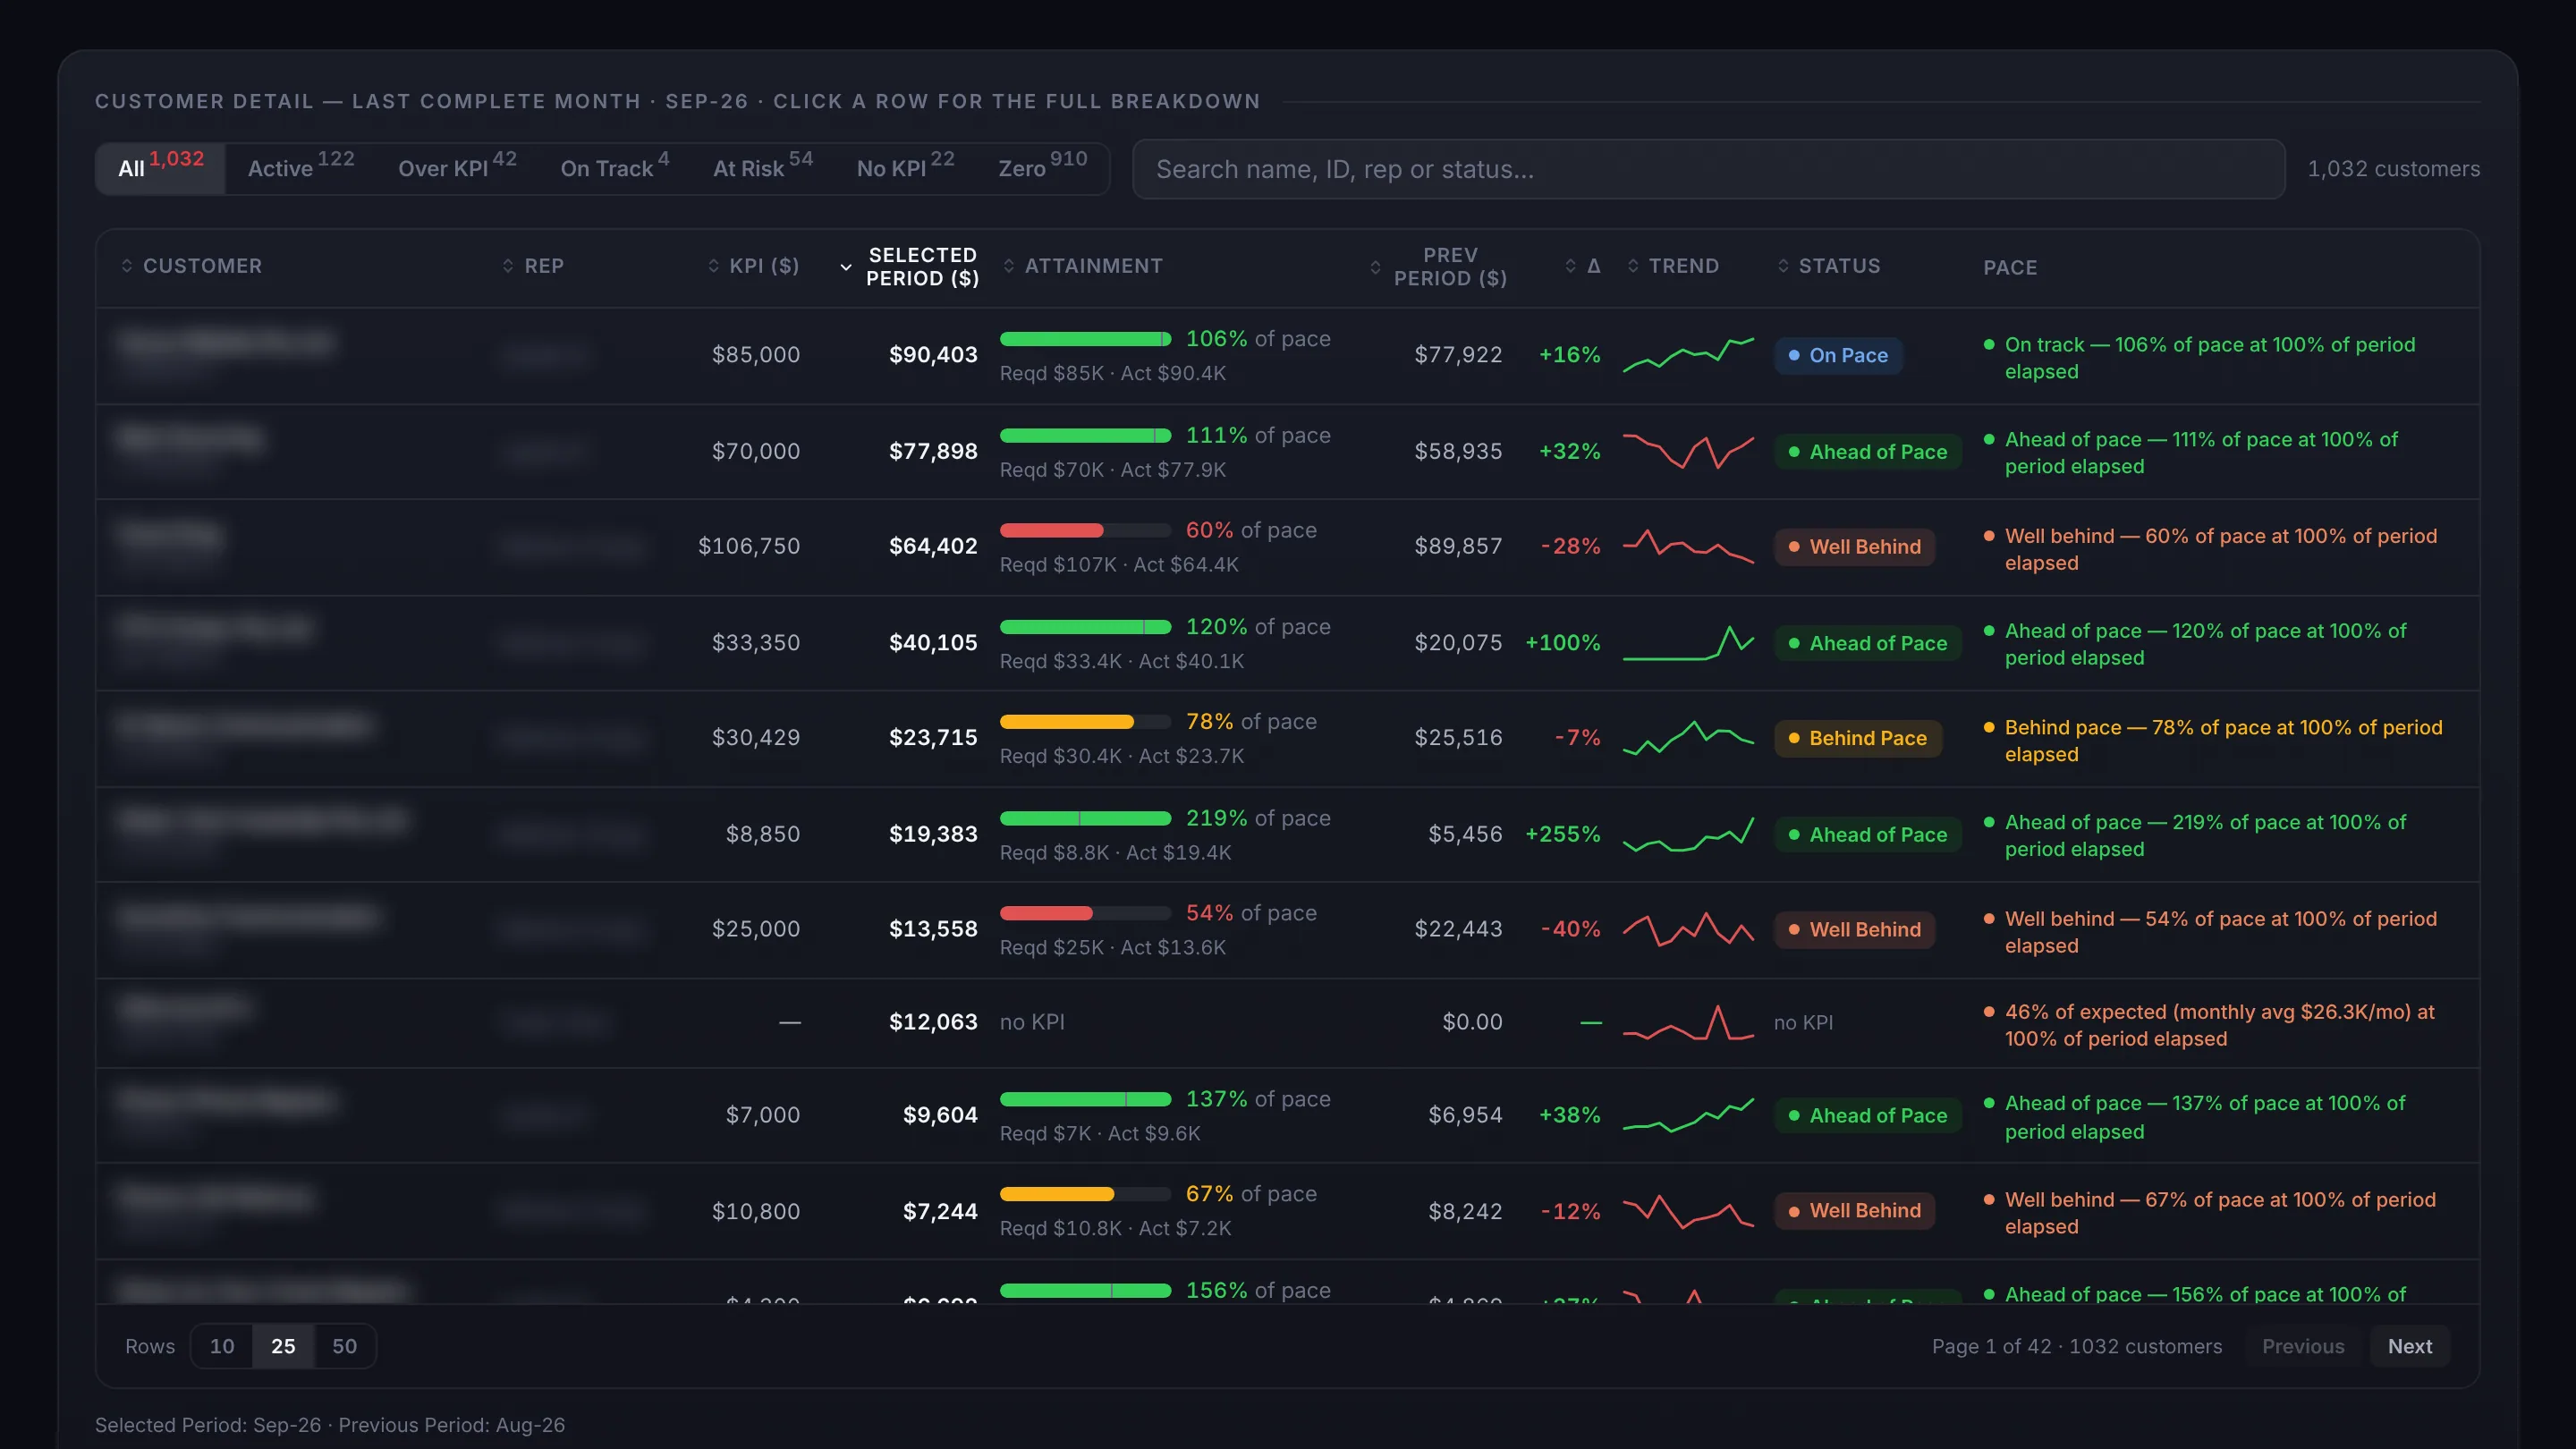The height and width of the screenshot is (1449, 2576).
Task: Set rows per page to 50
Action: coord(345,1346)
